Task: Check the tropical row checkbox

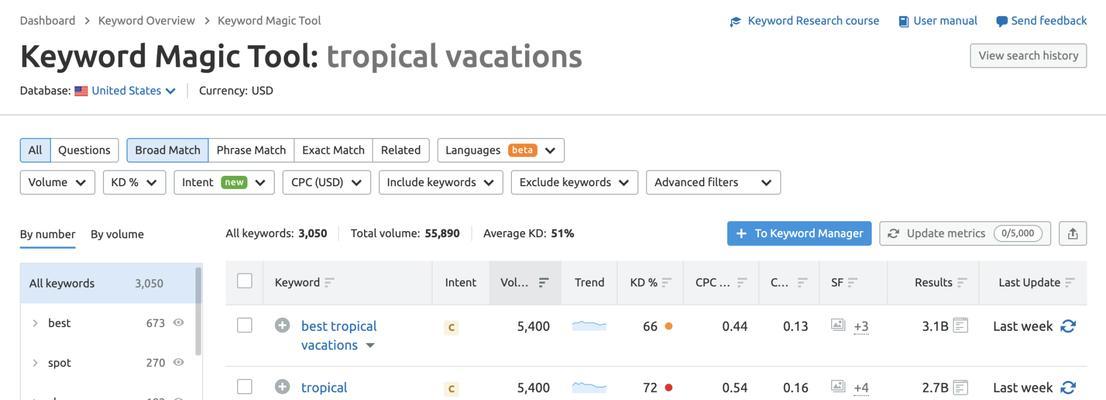Action: pyautogui.click(x=244, y=387)
